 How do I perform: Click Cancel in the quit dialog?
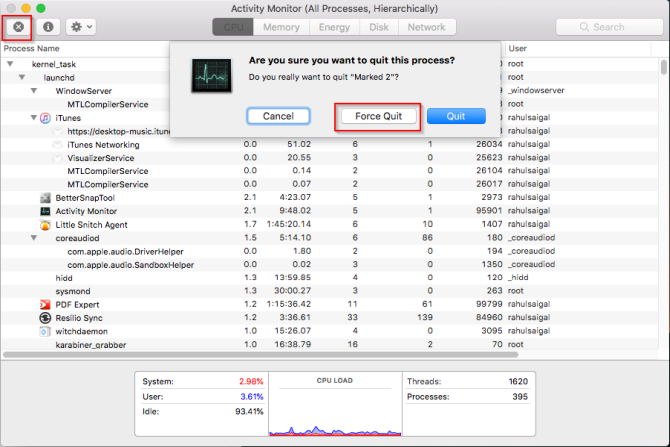[x=278, y=116]
